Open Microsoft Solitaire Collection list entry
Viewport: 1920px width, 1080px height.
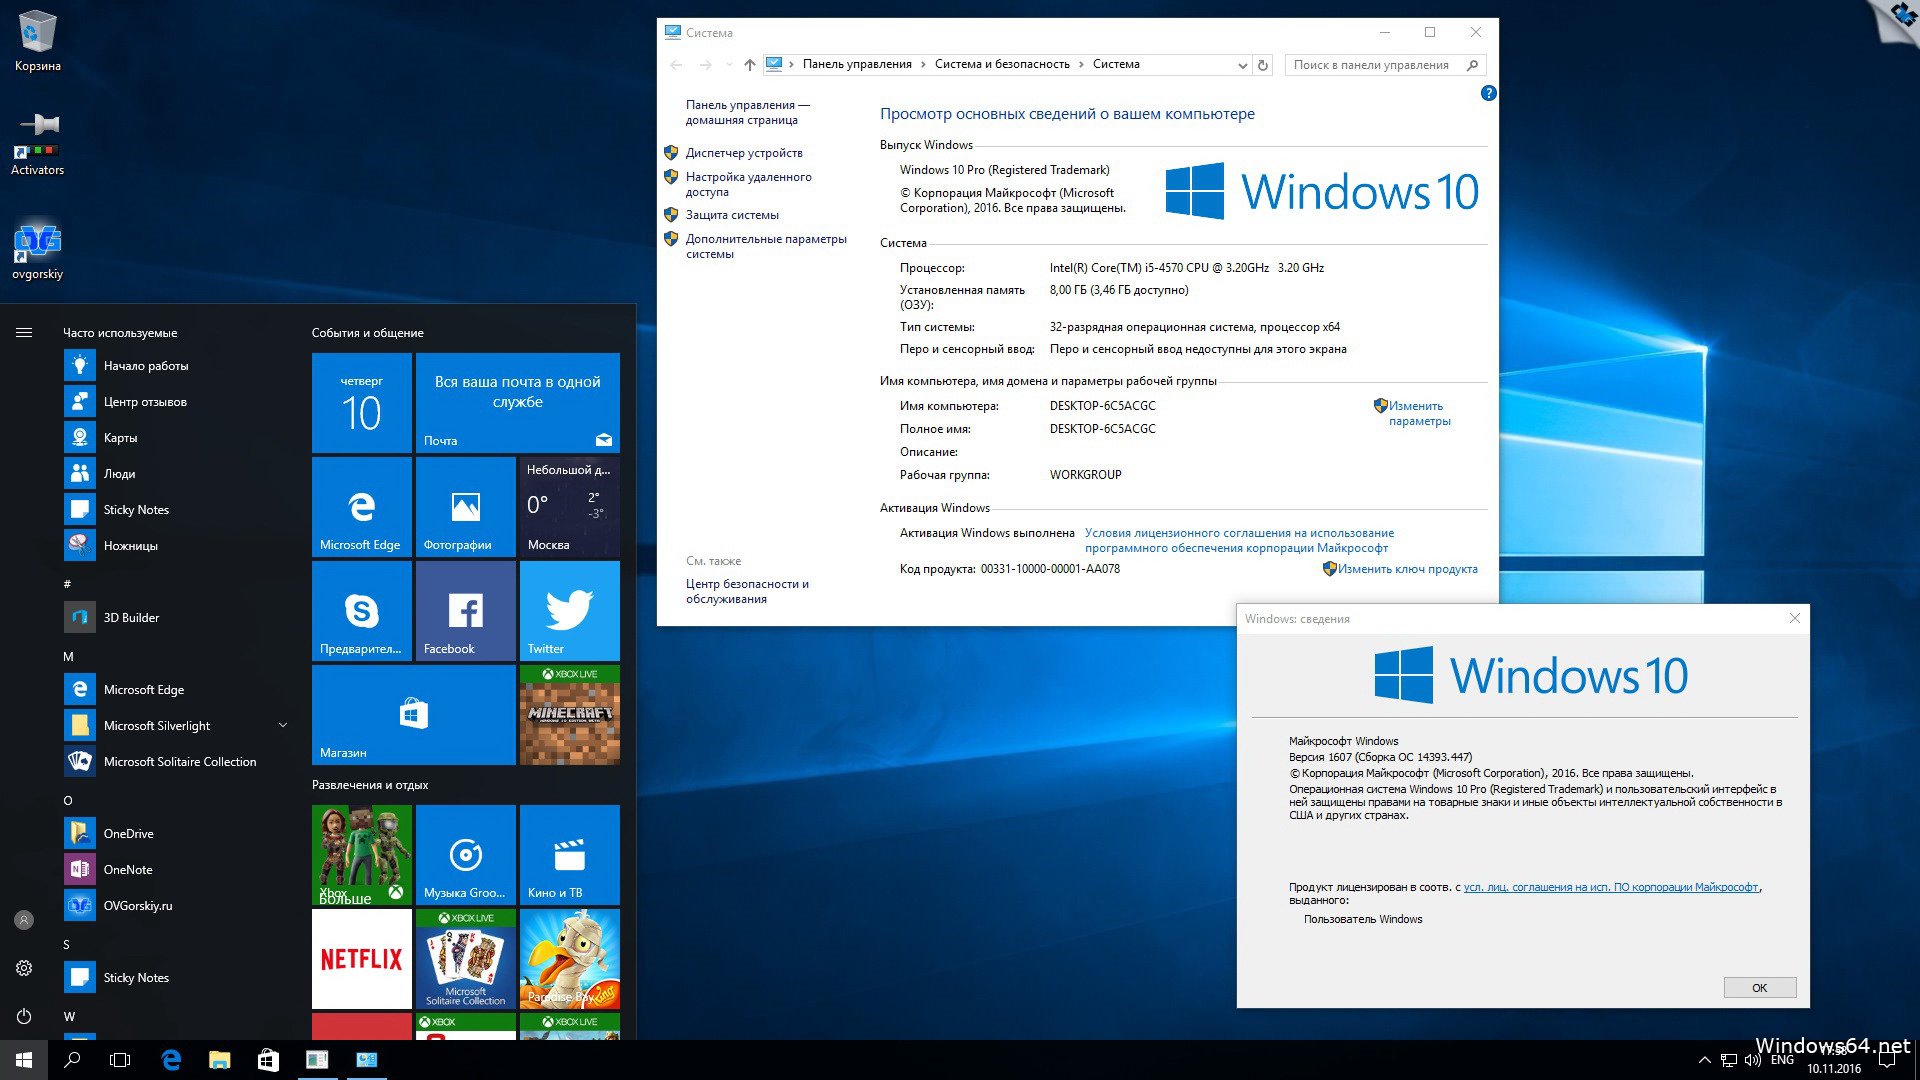[x=176, y=762]
